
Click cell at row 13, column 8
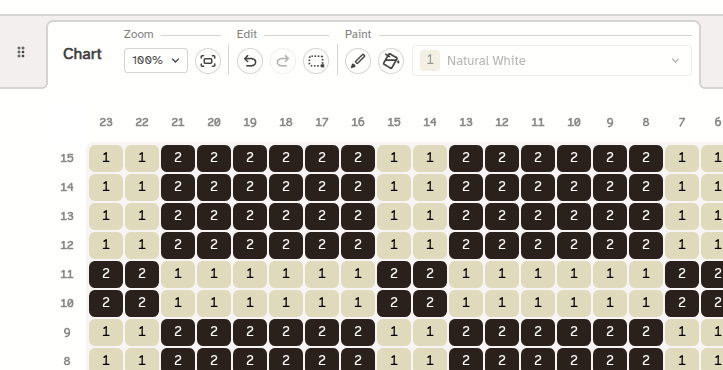pyautogui.click(x=646, y=216)
